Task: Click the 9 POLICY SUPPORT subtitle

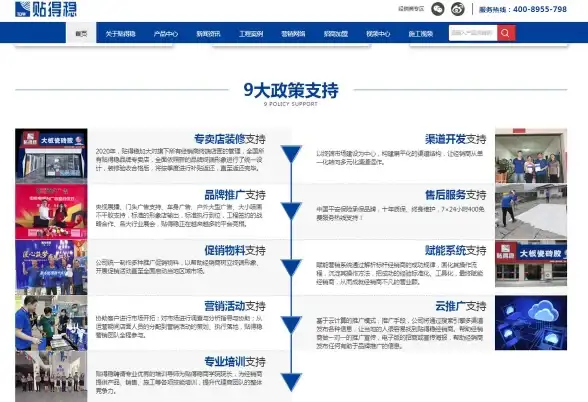Action: coord(291,104)
